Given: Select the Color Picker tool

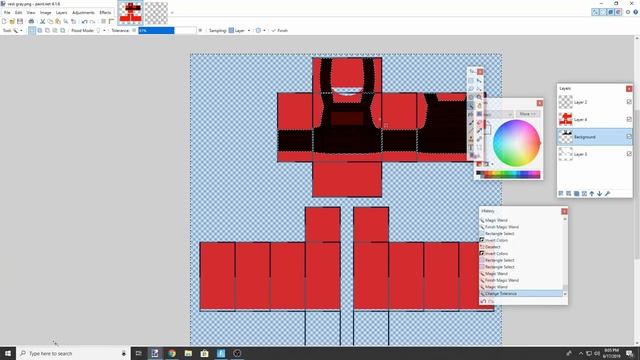Looking at the screenshot, I should pyautogui.click(x=479, y=131).
